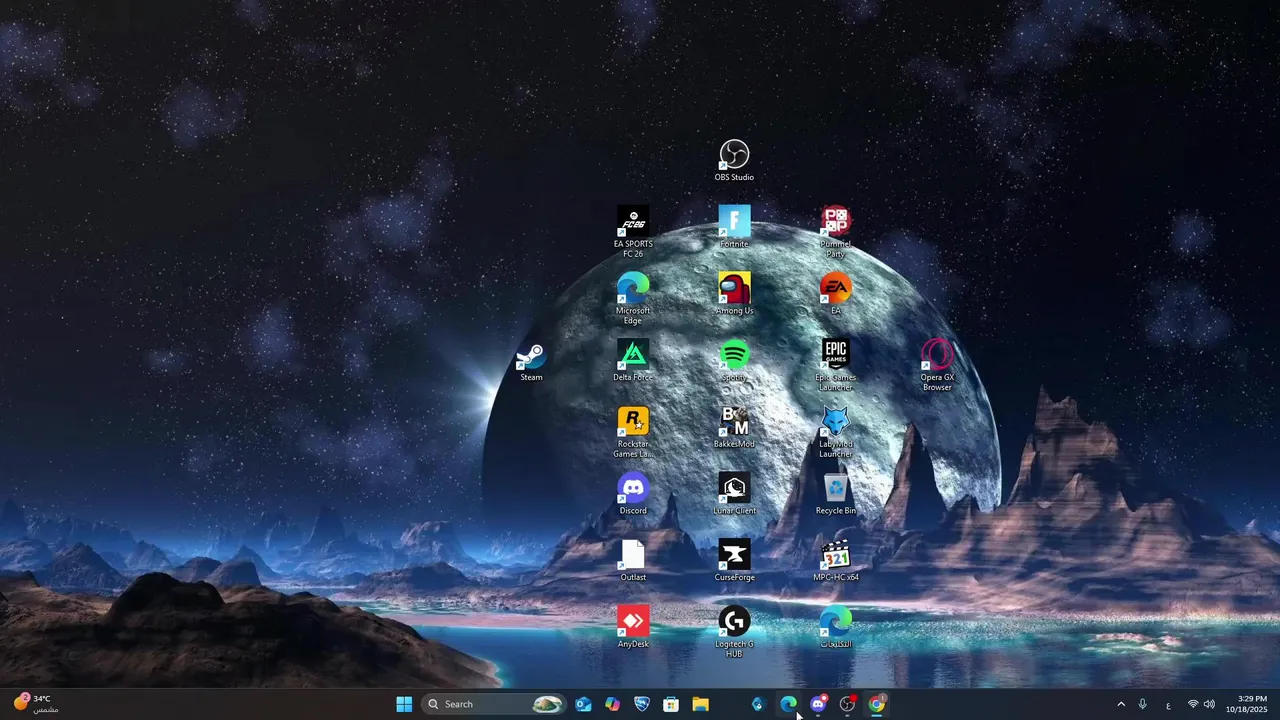Image resolution: width=1280 pixels, height=720 pixels.
Task: Select the AnyDesk desktop icon
Action: pyautogui.click(x=633, y=628)
